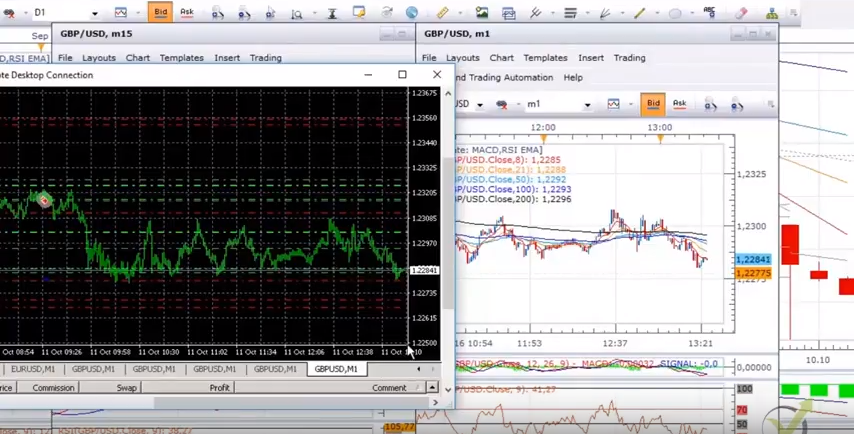854x434 pixels.
Task: Open the USD symbol dropdown arrow
Action: pos(480,105)
